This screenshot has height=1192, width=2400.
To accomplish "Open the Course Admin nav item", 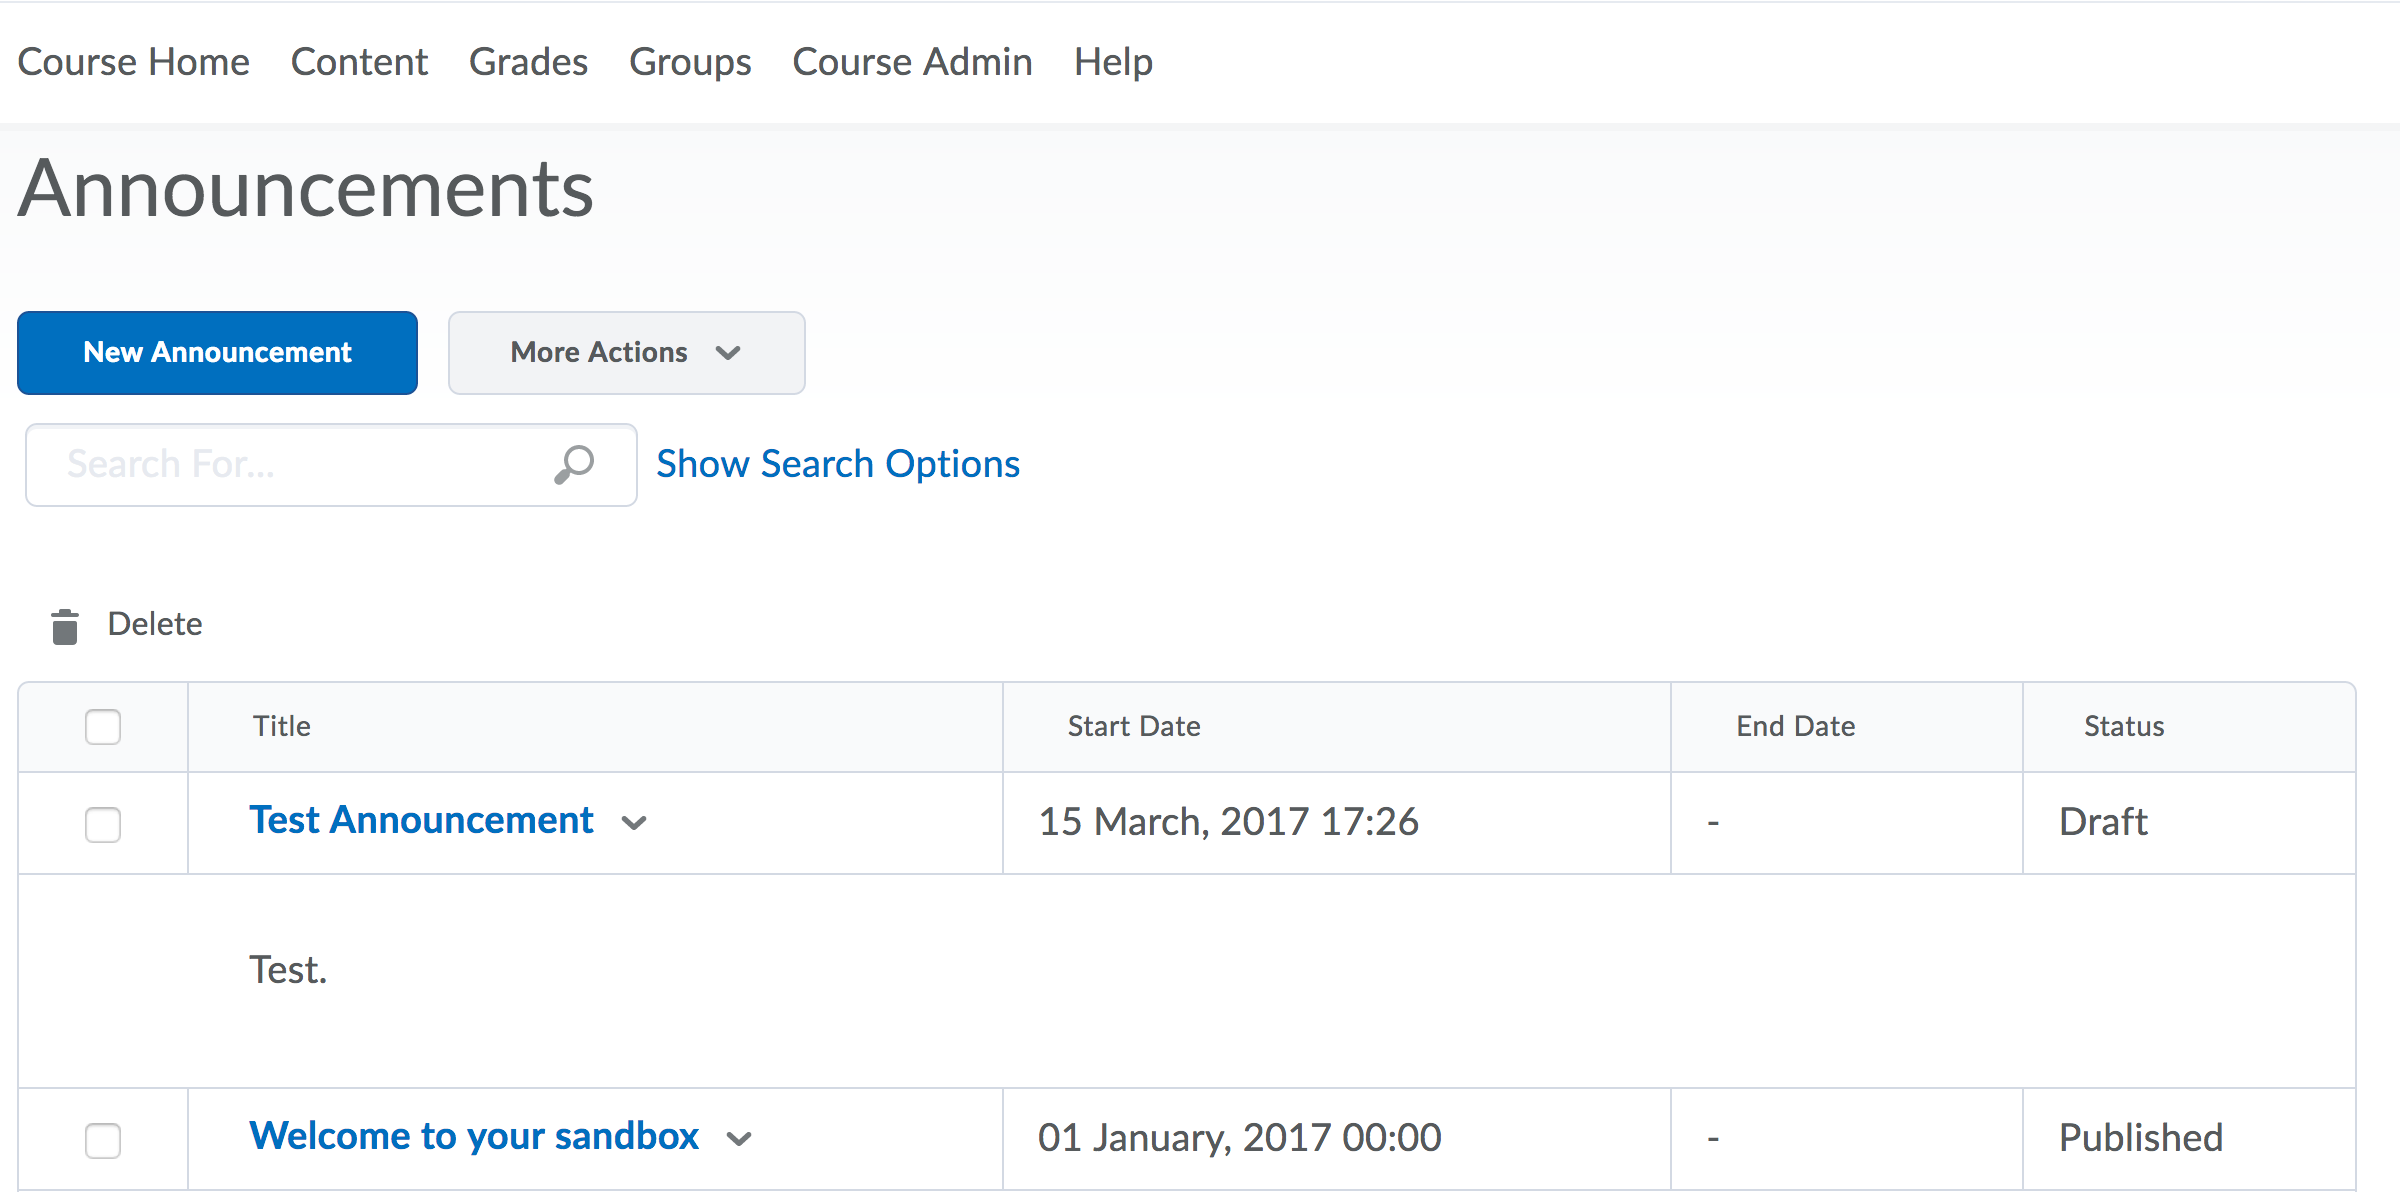I will [912, 62].
